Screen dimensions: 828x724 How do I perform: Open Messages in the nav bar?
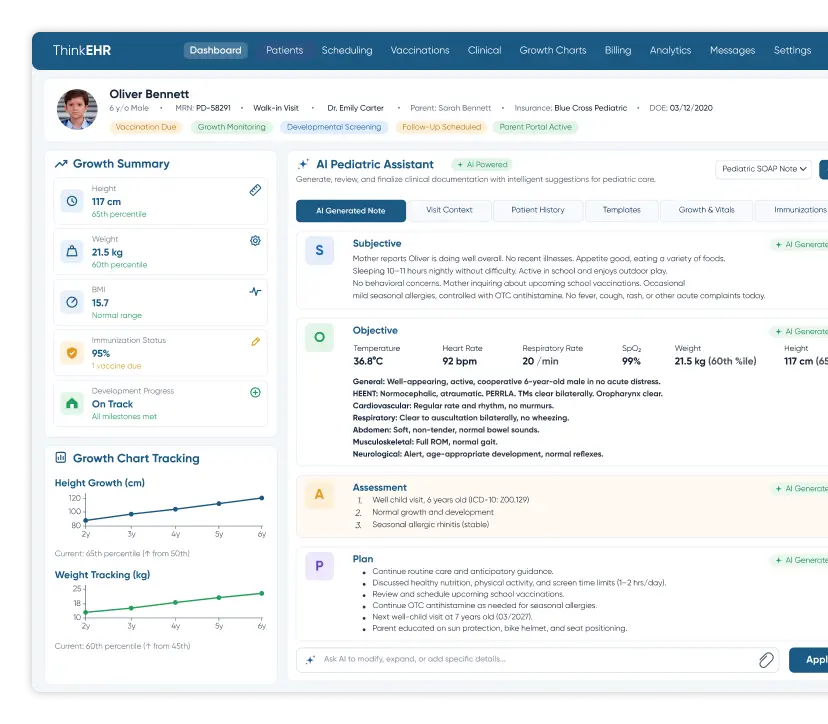(x=732, y=50)
